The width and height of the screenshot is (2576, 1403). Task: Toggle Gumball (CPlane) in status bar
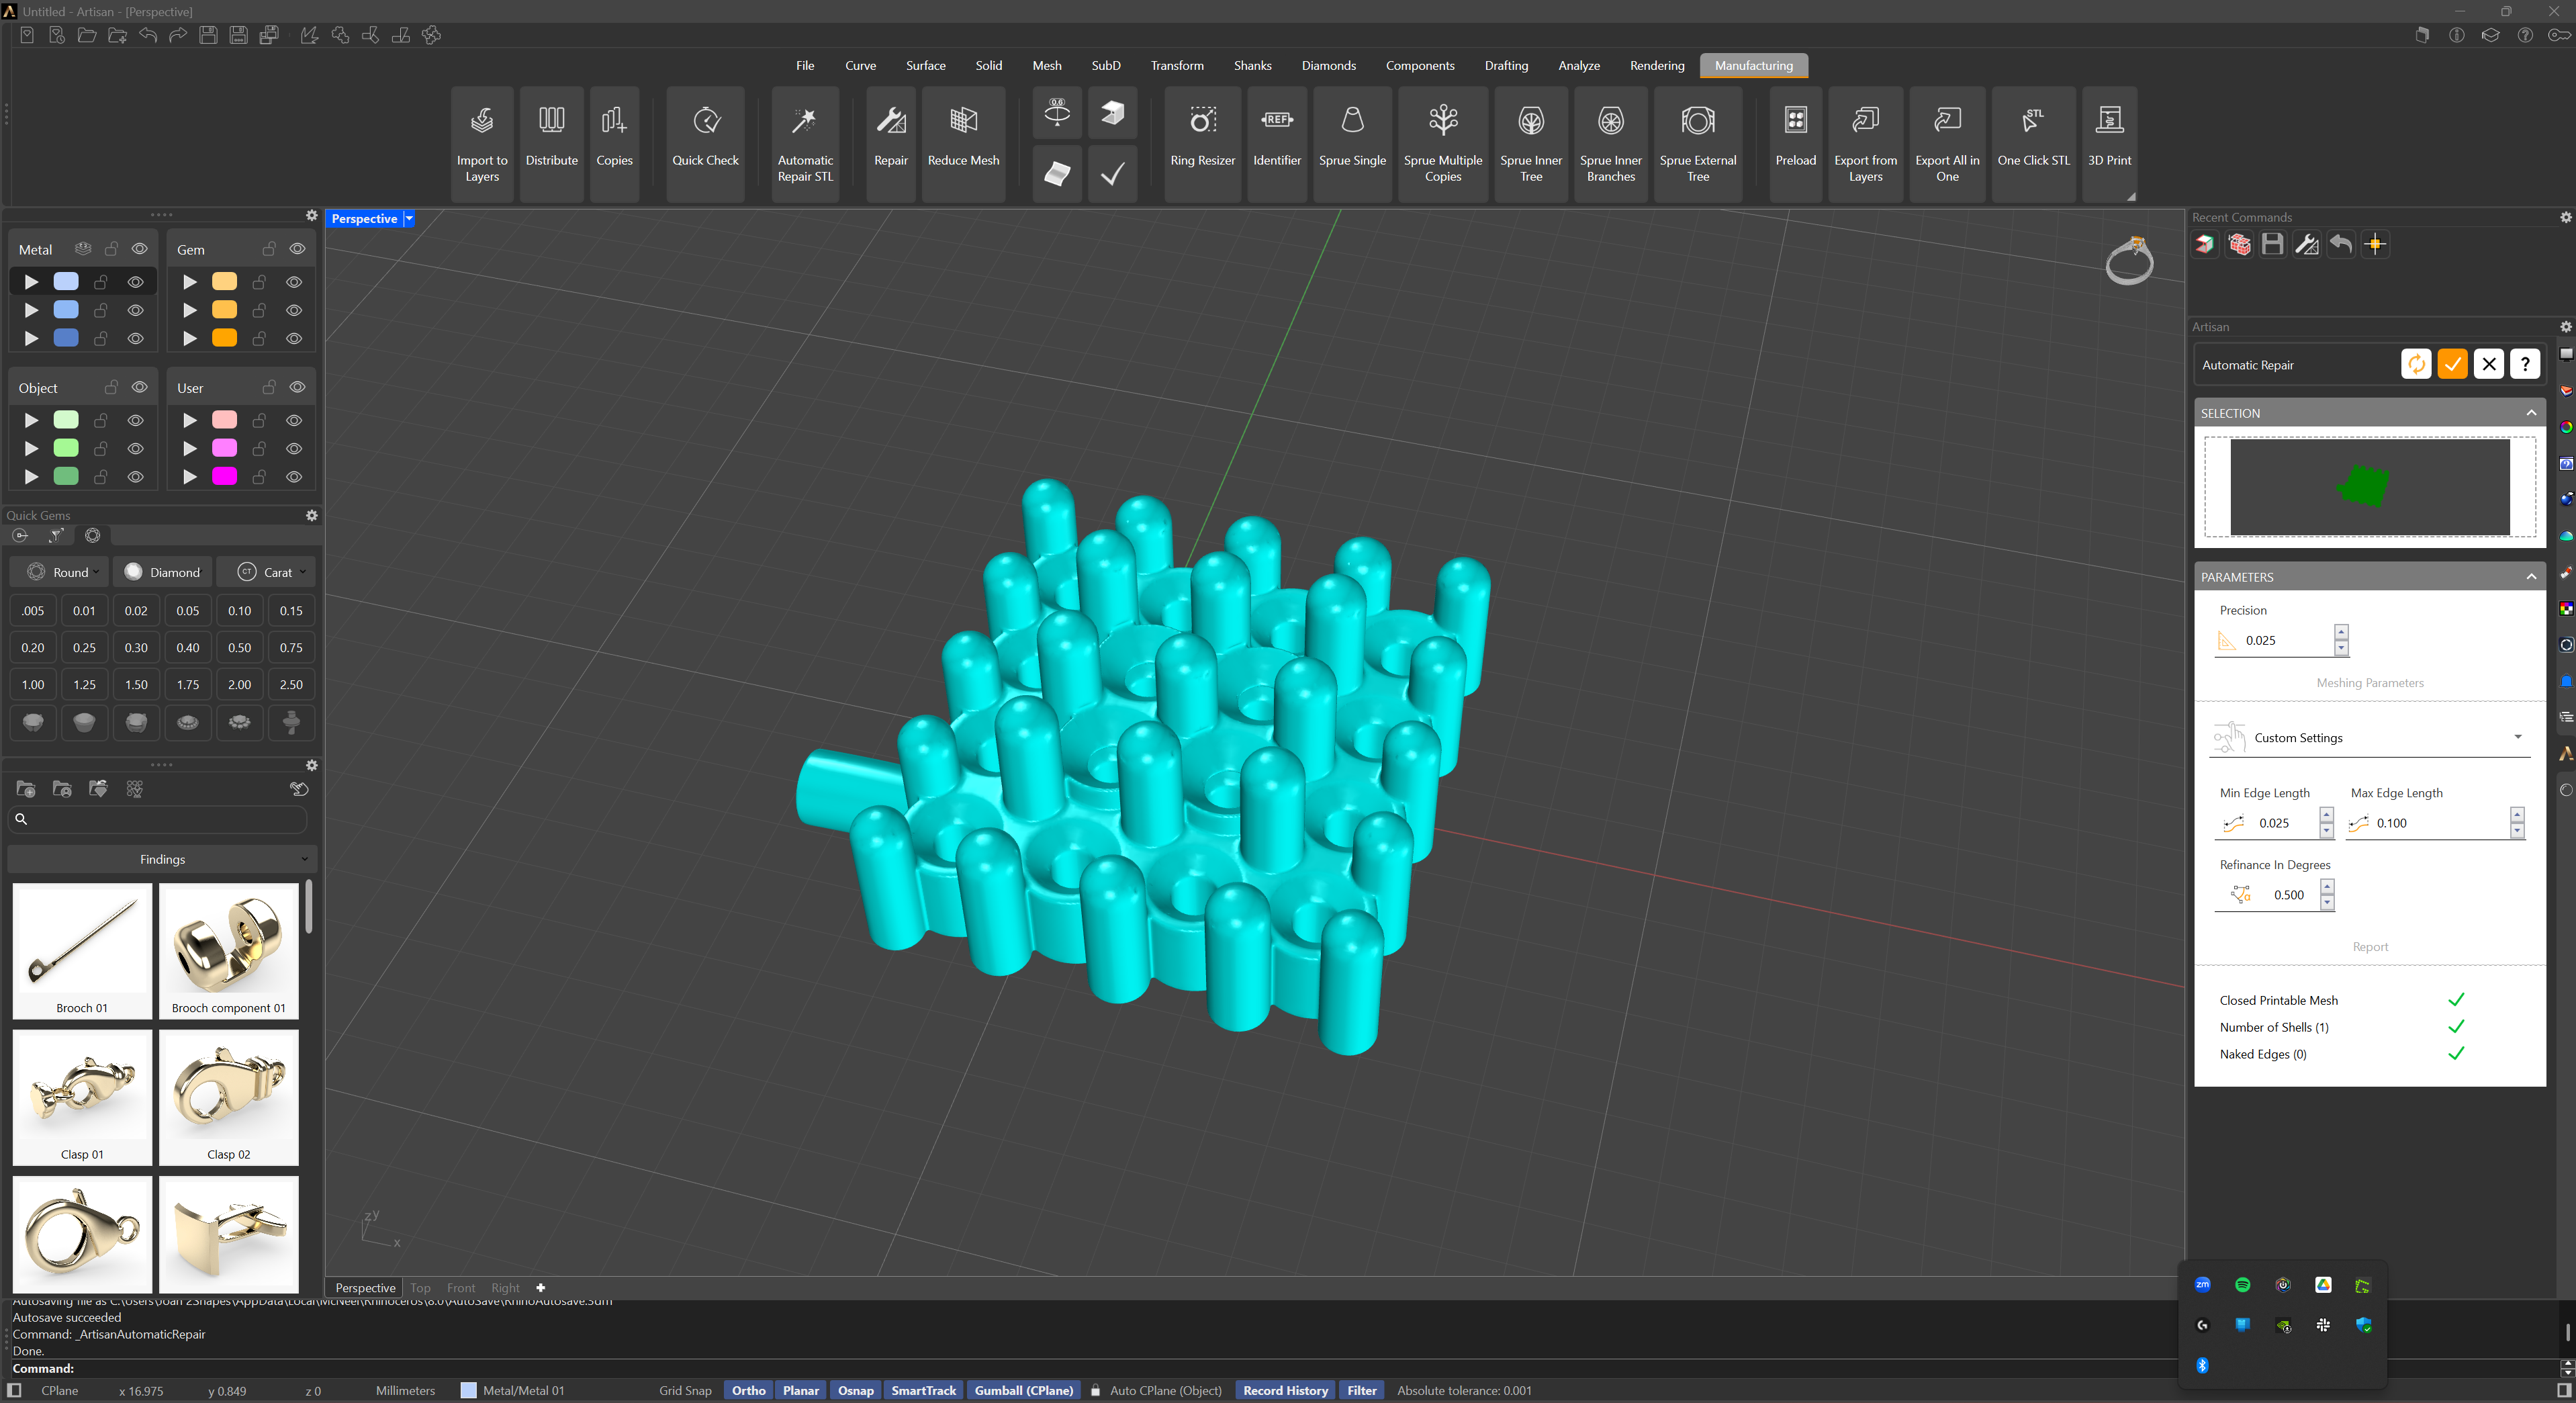[1023, 1390]
